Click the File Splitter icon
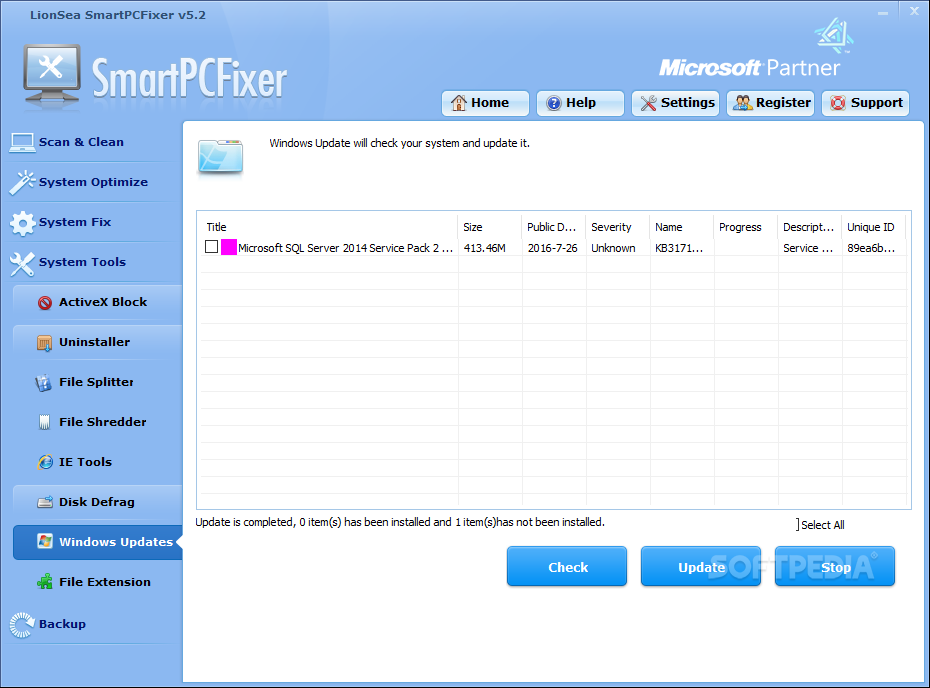 (x=43, y=383)
